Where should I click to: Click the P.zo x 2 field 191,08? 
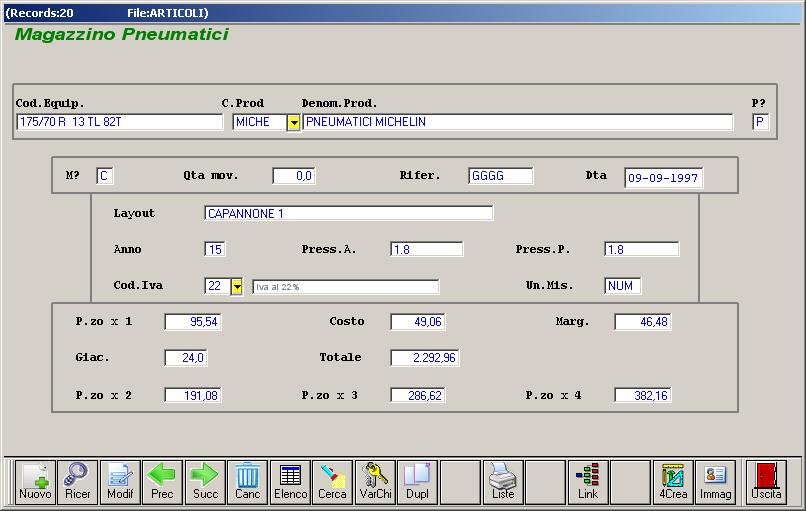(x=193, y=395)
